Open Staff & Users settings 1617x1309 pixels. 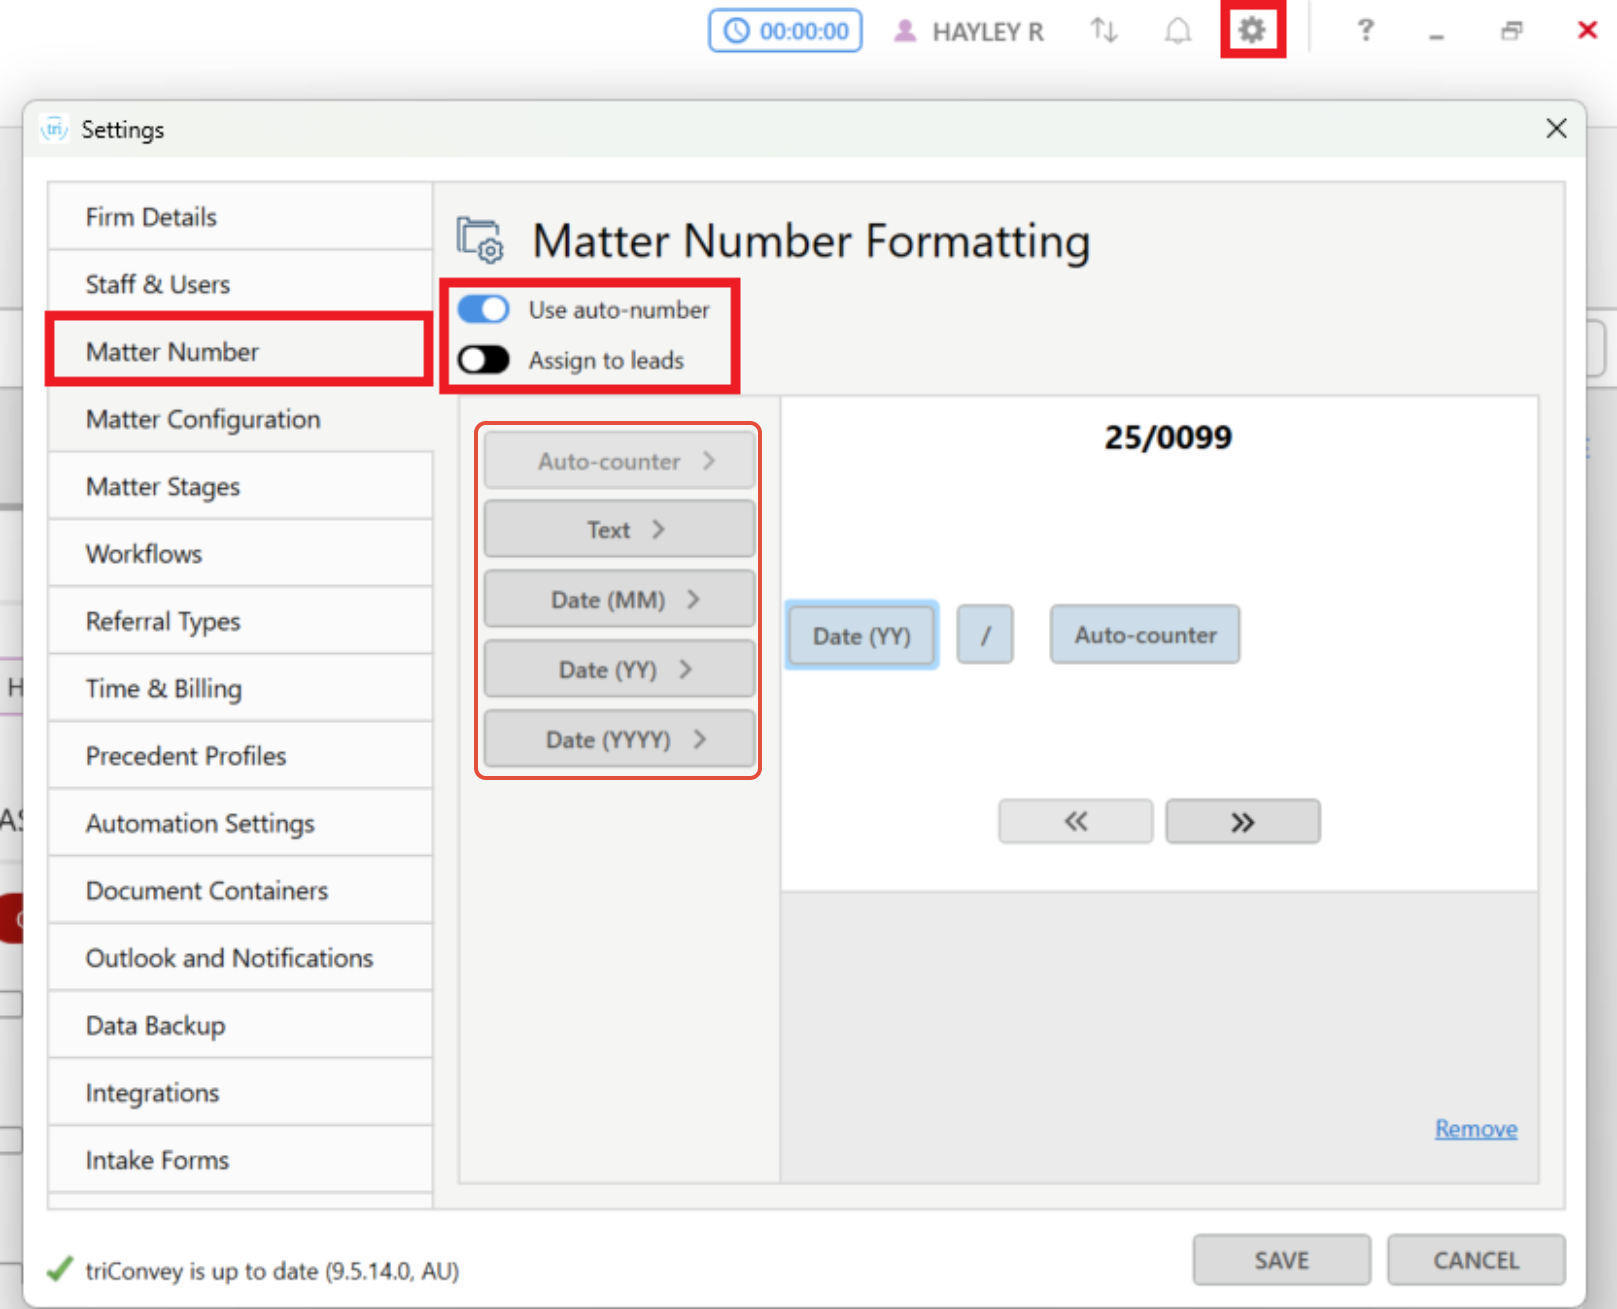(240, 284)
